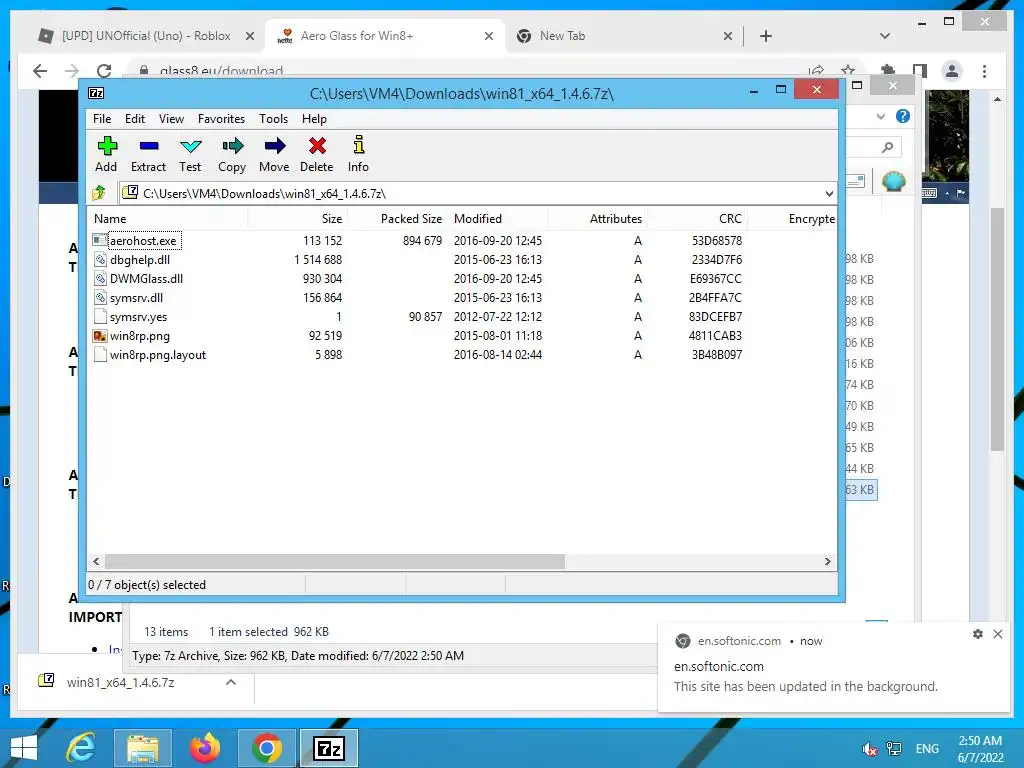Click the Delete toolbar icon
This screenshot has height=768, width=1024.
(x=317, y=154)
